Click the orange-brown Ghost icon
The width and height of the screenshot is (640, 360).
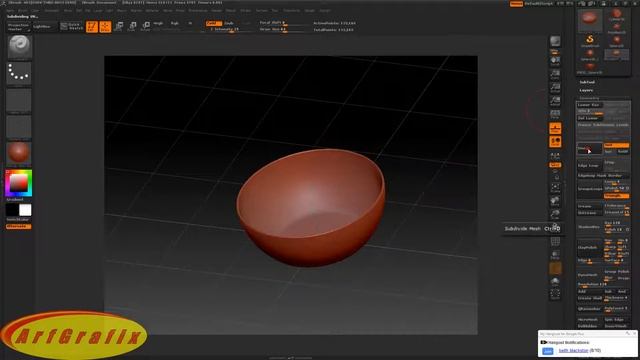pyautogui.click(x=555, y=269)
